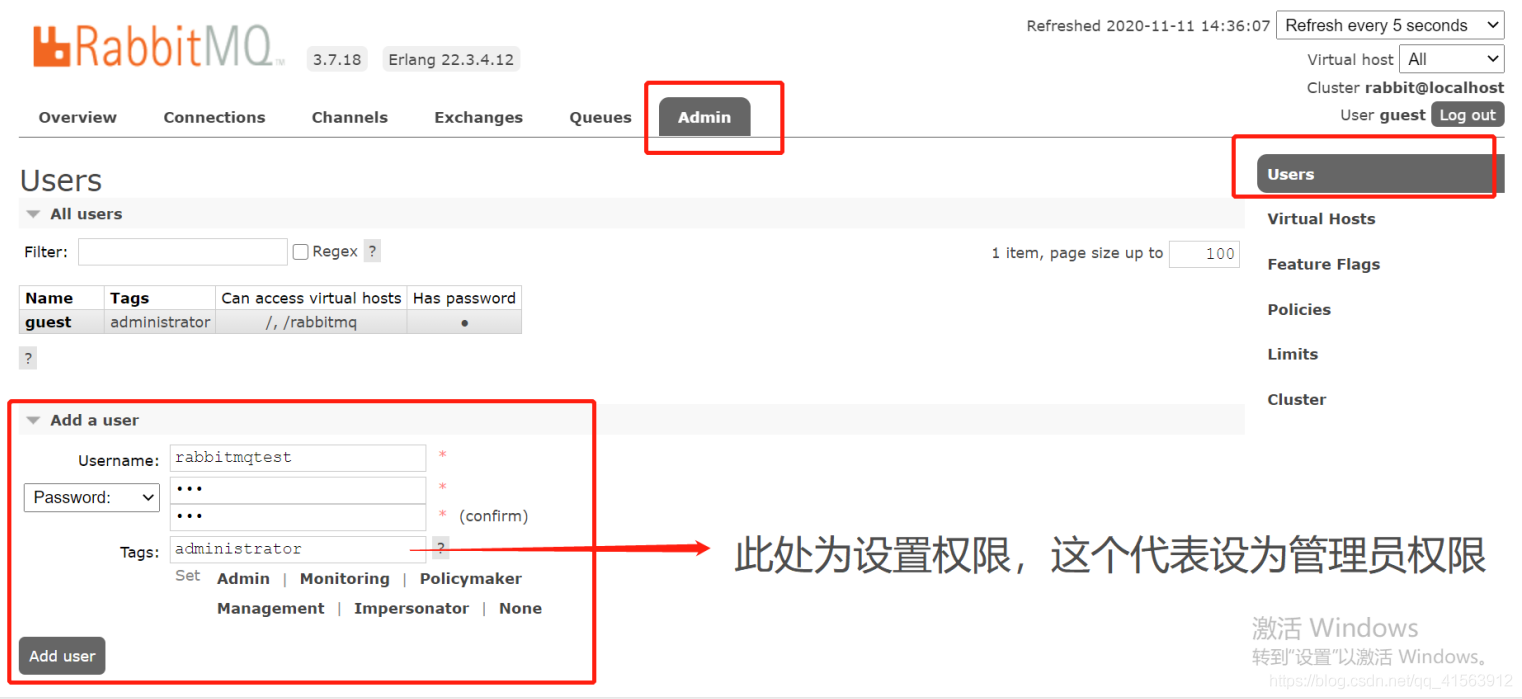
Task: Click Can access virtual hosts header
Action: [311, 298]
